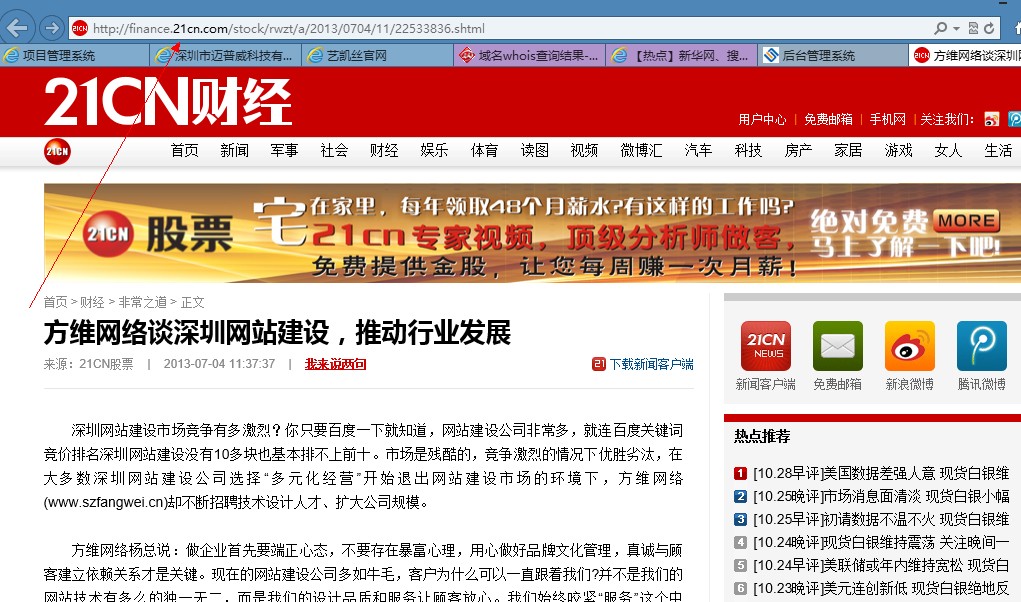This screenshot has width=1021, height=602.
Task: Select 财经 in the site navigation menu
Action: point(384,151)
